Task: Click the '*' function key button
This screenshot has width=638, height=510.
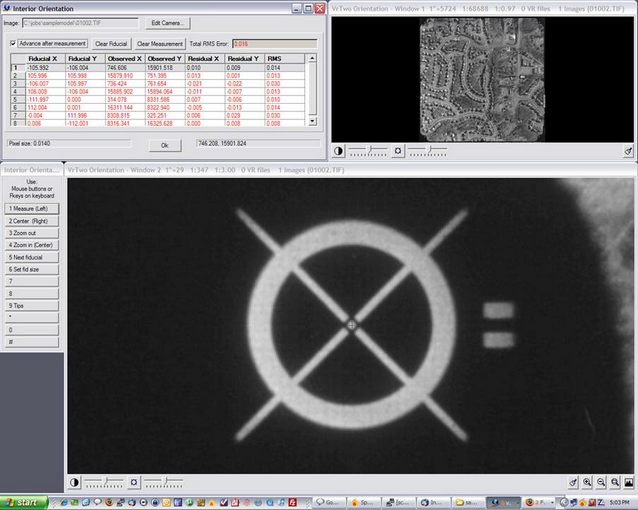Action: pos(32,318)
